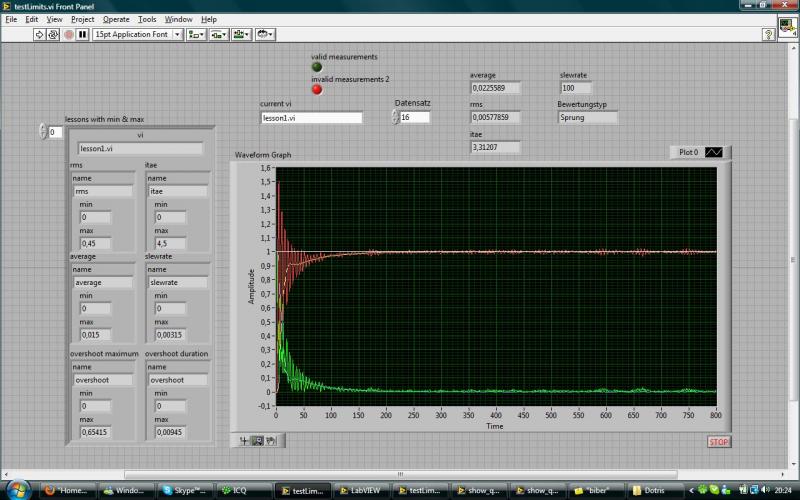Click the Run arrow toolbar button
This screenshot has height=500, width=800.
pos(41,34)
